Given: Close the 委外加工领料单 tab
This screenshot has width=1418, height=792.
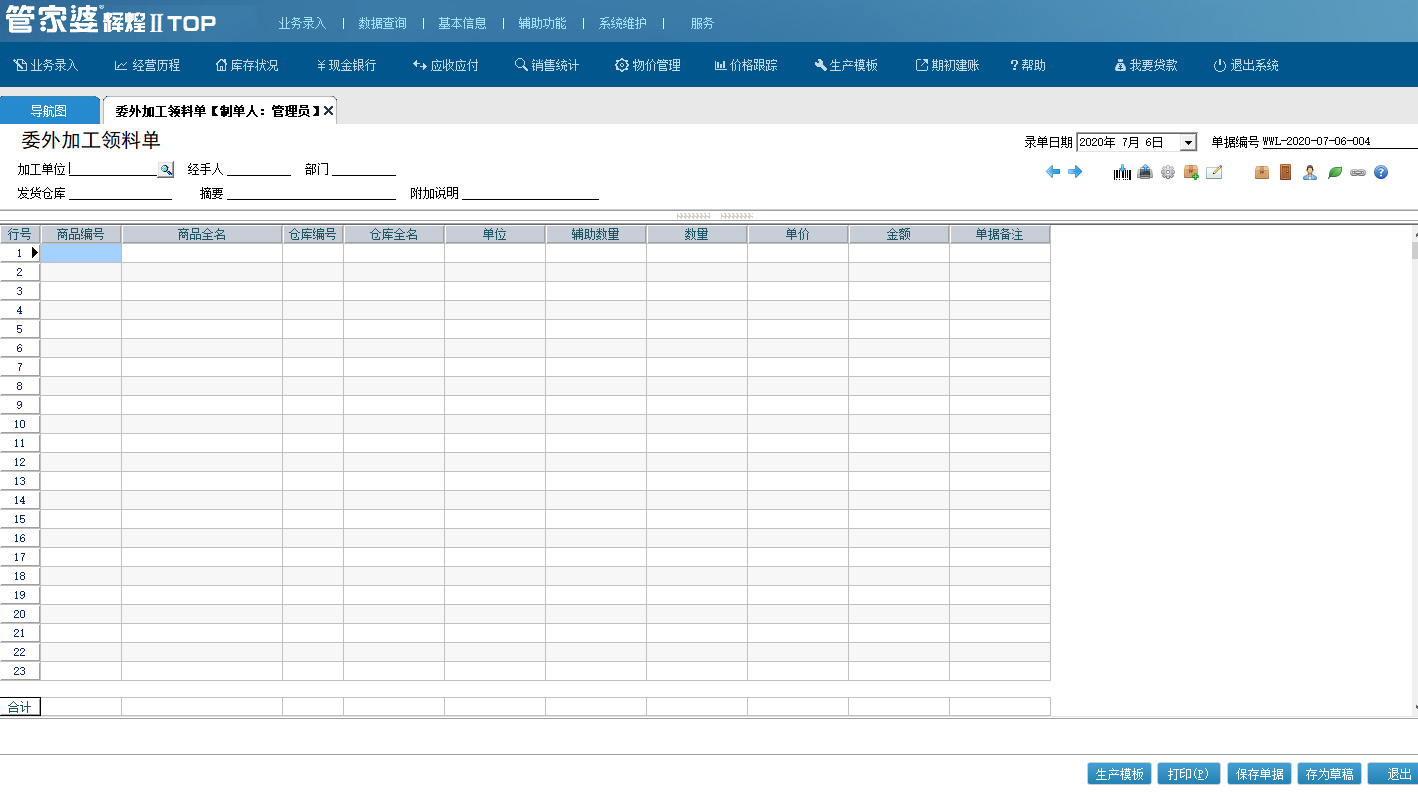Looking at the screenshot, I should pyautogui.click(x=328, y=111).
